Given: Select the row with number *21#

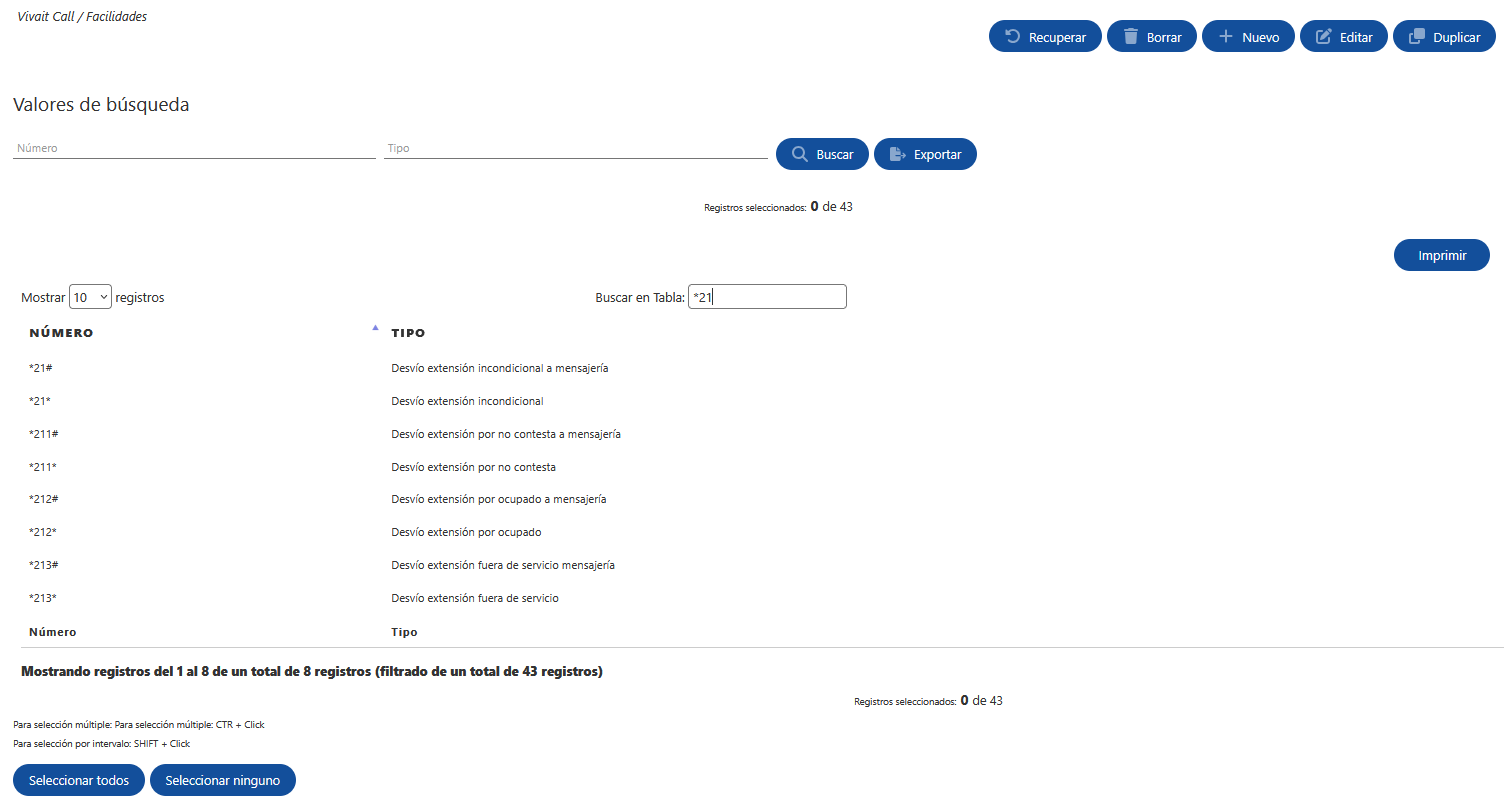Looking at the screenshot, I should click(760, 368).
